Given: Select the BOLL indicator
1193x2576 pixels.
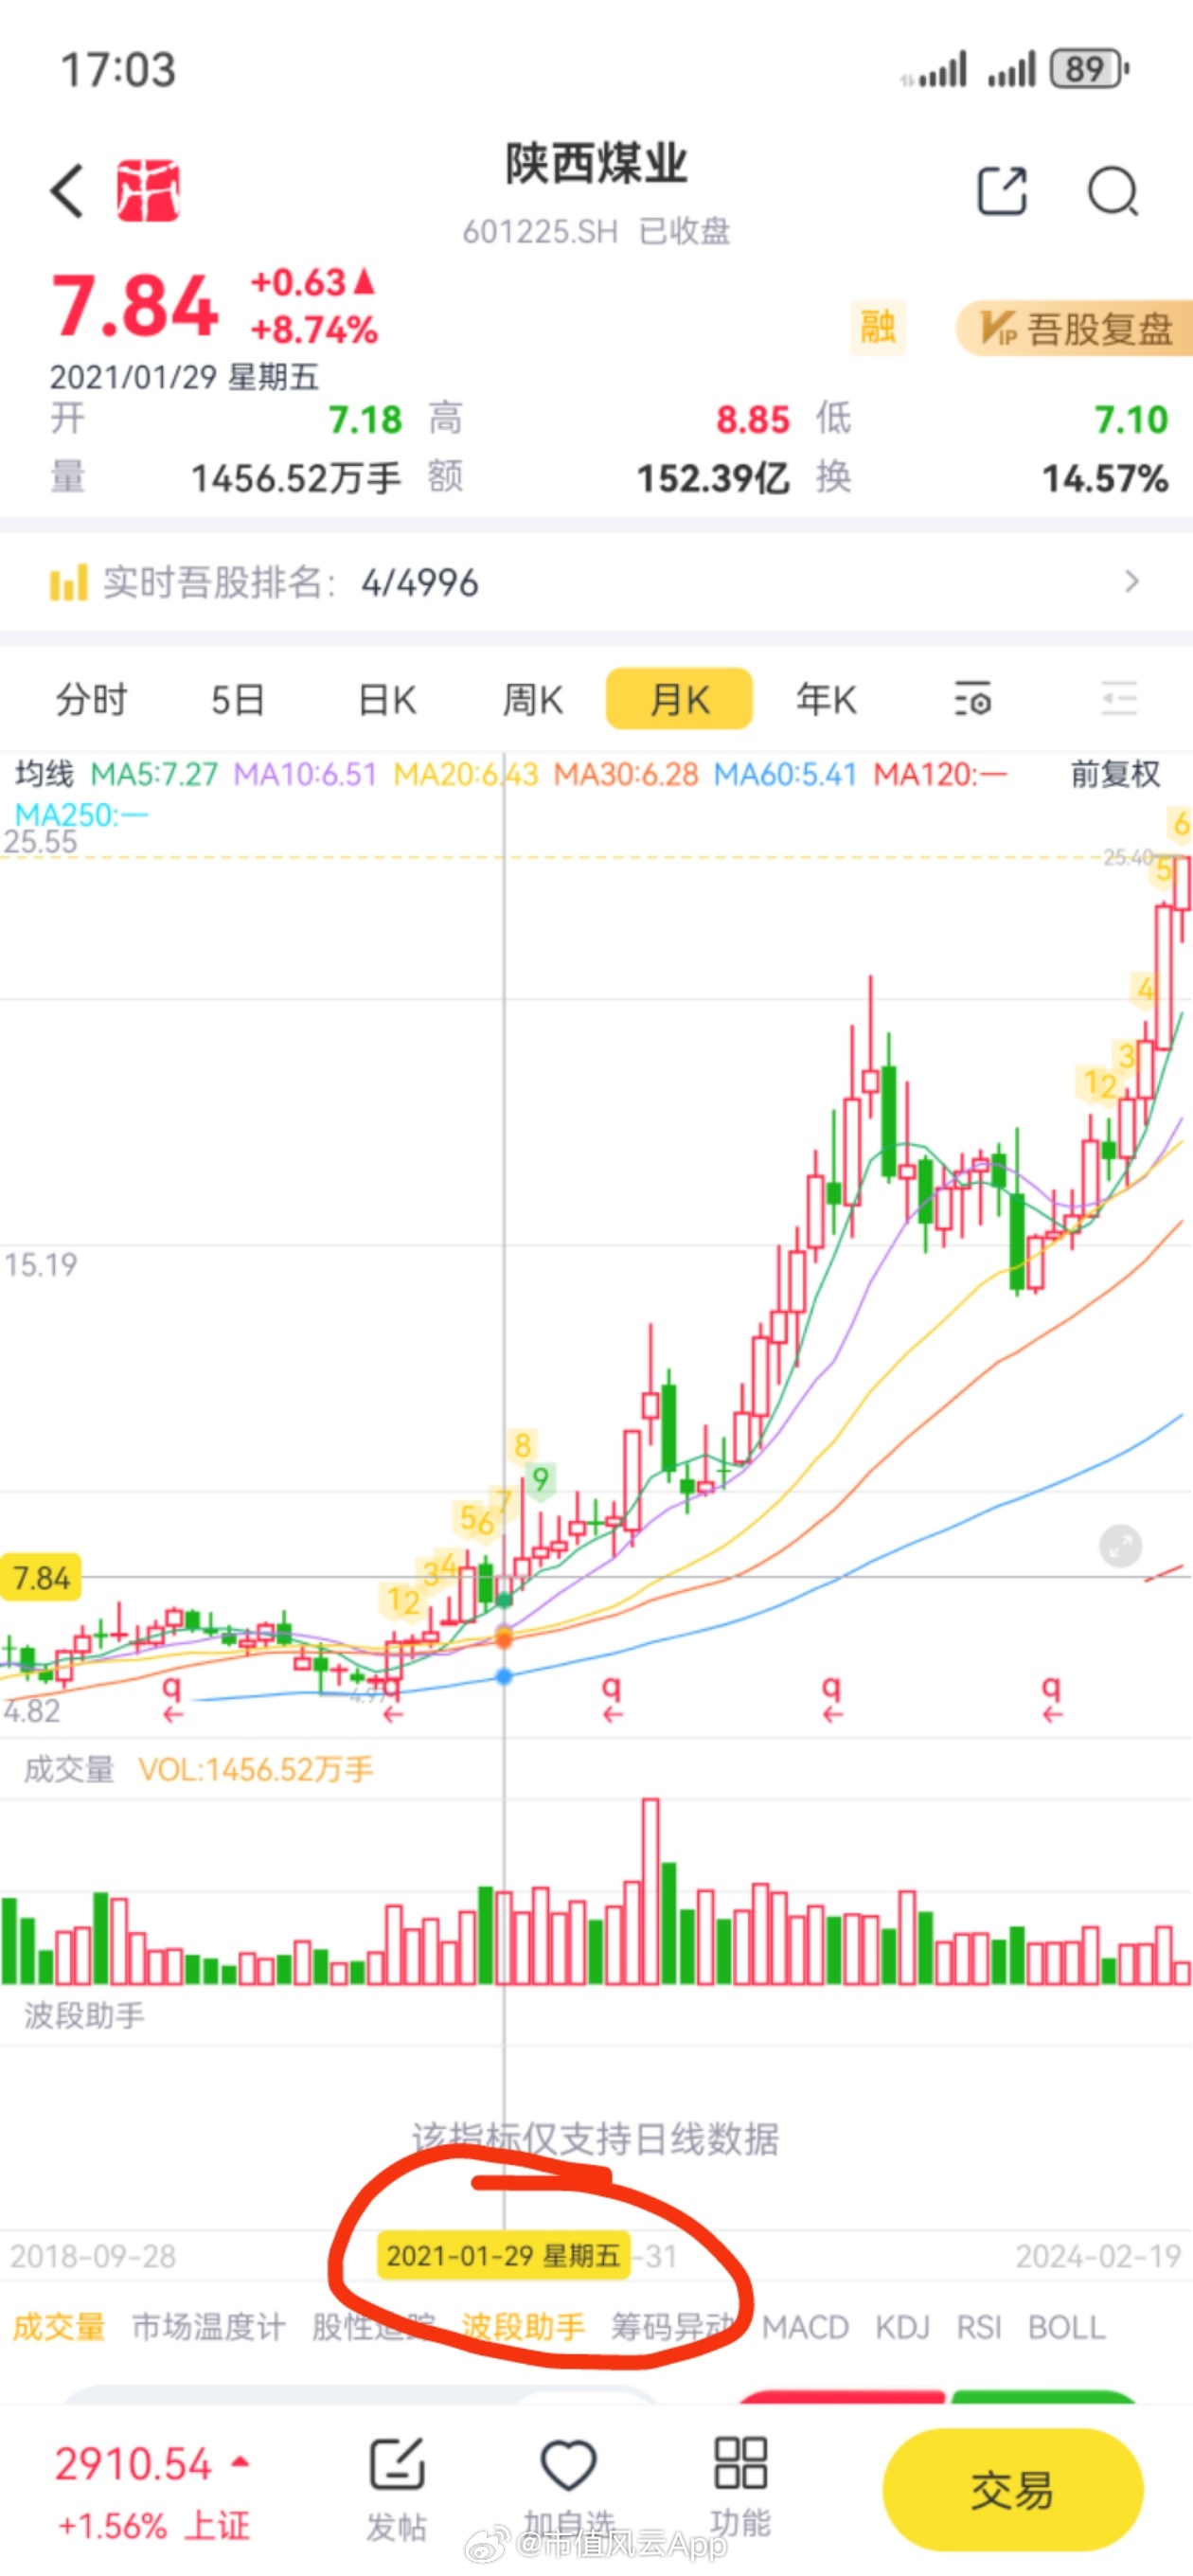Looking at the screenshot, I should pos(1066,2328).
